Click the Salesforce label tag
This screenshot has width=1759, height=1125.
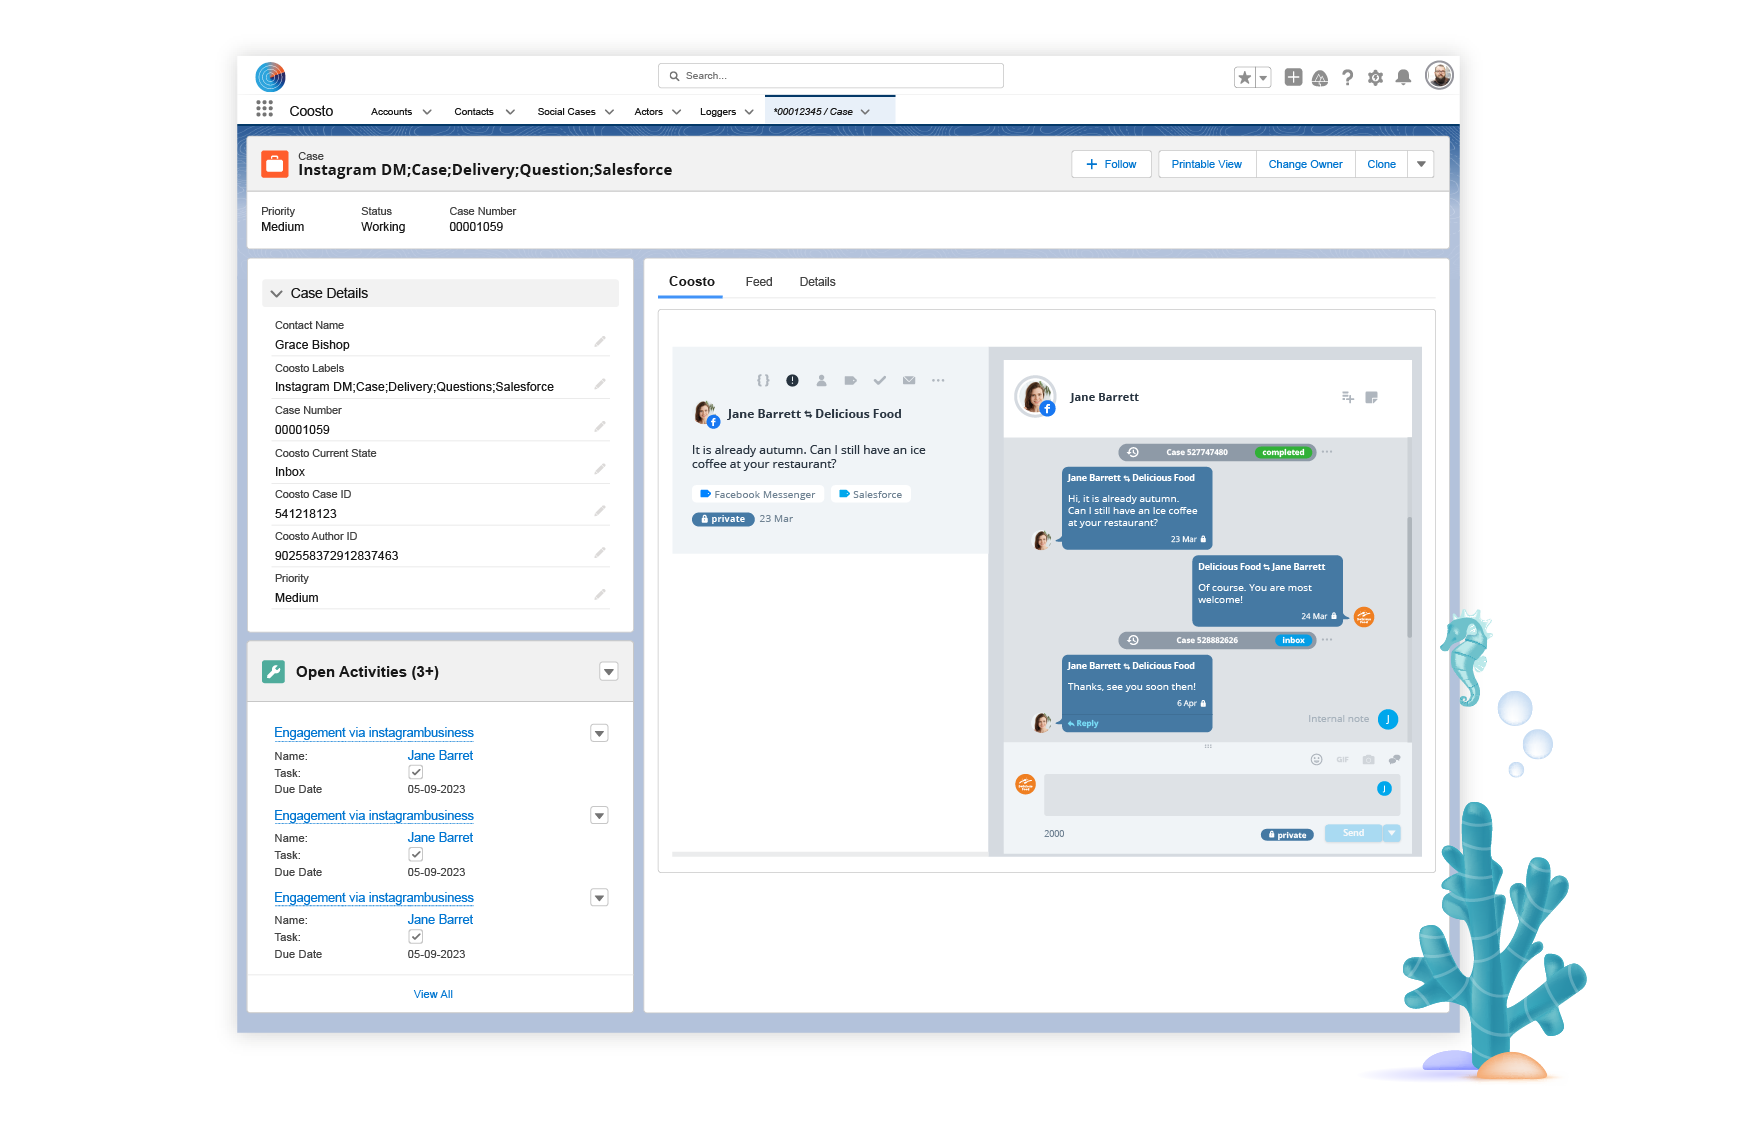pyautogui.click(x=870, y=494)
